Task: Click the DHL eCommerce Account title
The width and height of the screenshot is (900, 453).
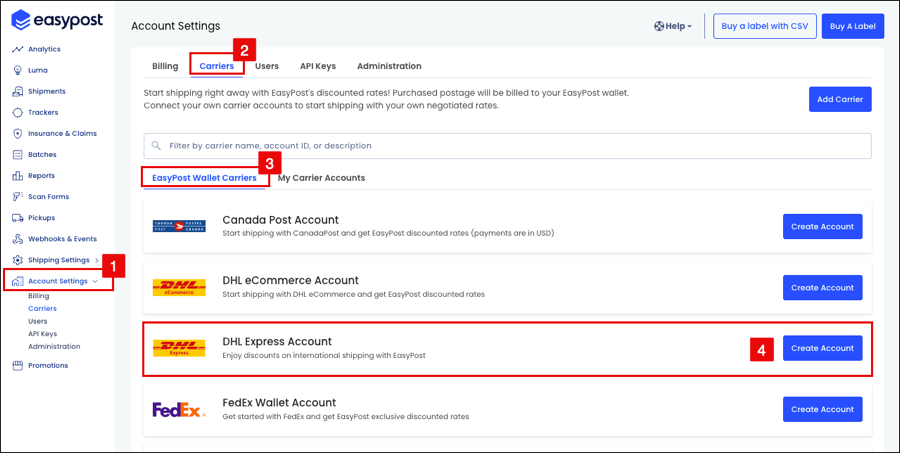Action: pos(290,281)
